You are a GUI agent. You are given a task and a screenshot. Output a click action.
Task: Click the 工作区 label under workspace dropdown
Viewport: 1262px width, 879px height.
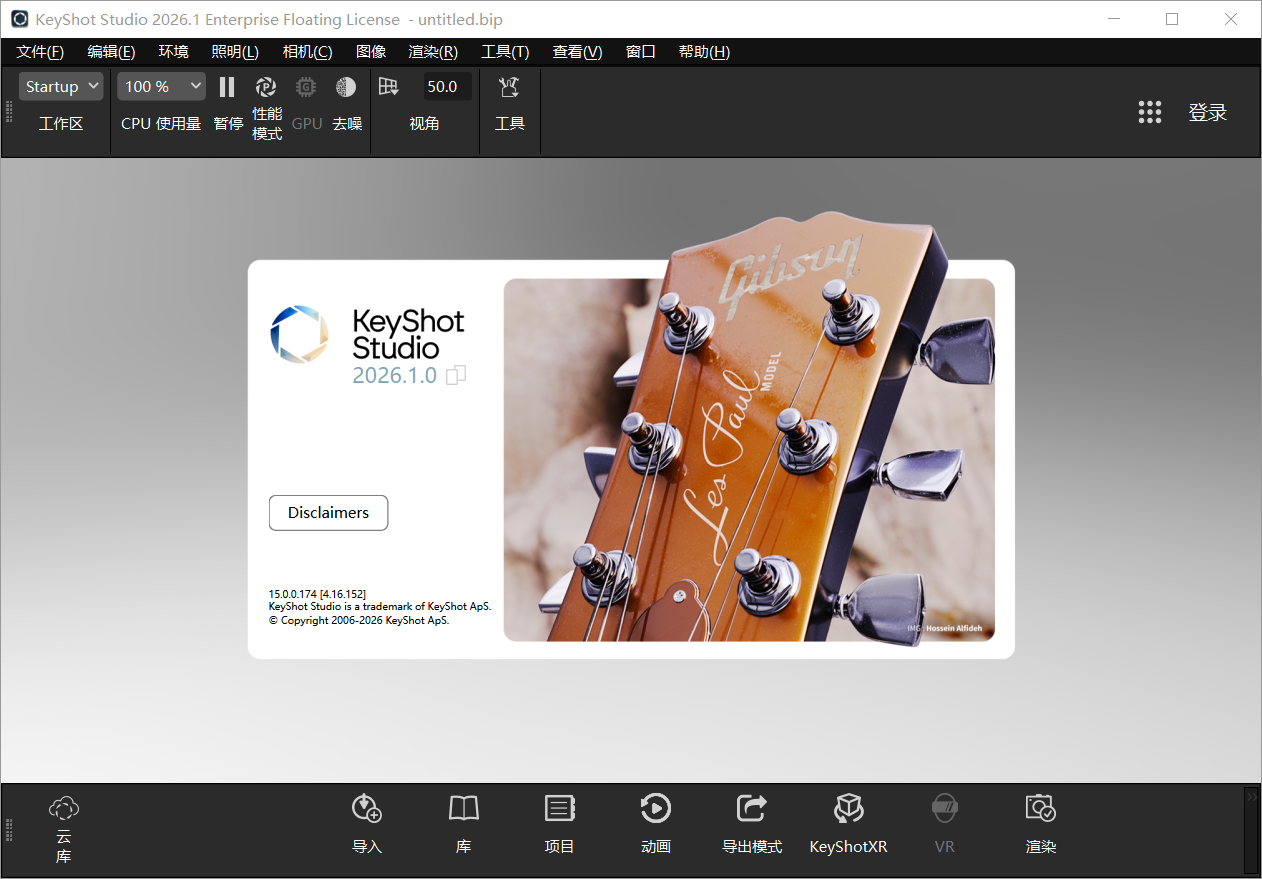61,124
